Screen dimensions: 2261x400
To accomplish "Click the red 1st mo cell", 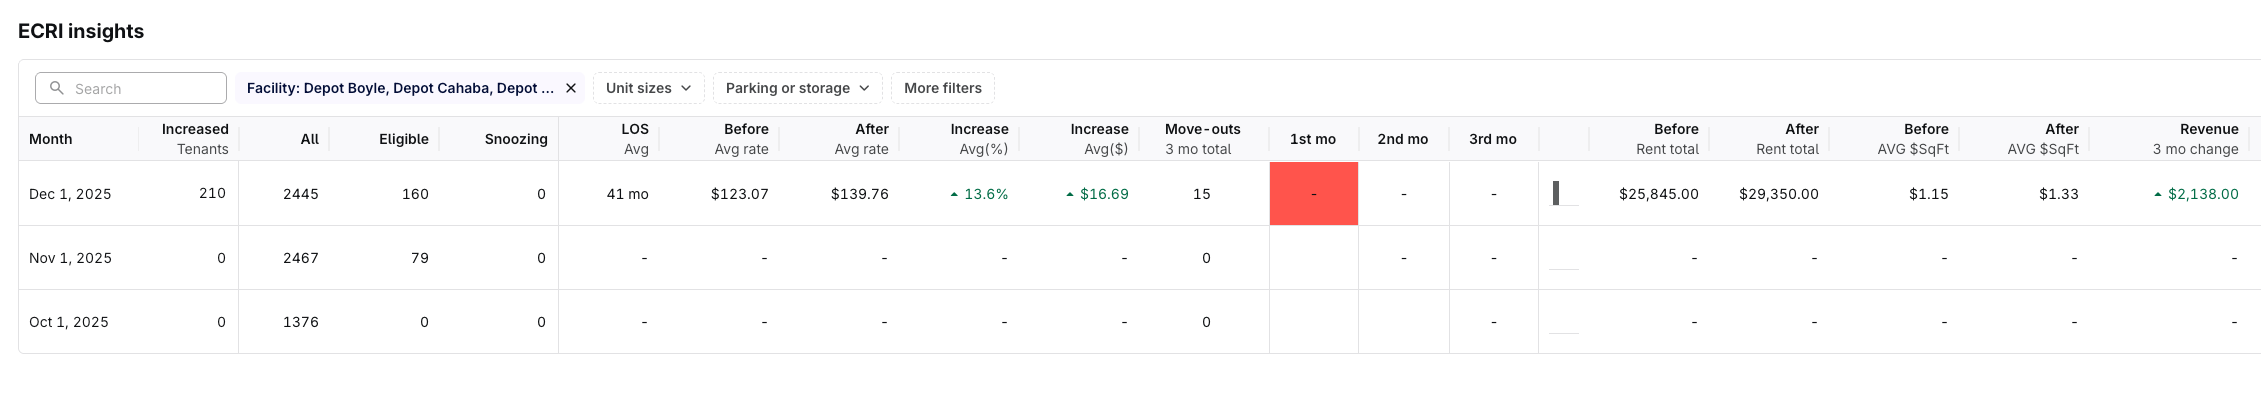I will 1313,194.
